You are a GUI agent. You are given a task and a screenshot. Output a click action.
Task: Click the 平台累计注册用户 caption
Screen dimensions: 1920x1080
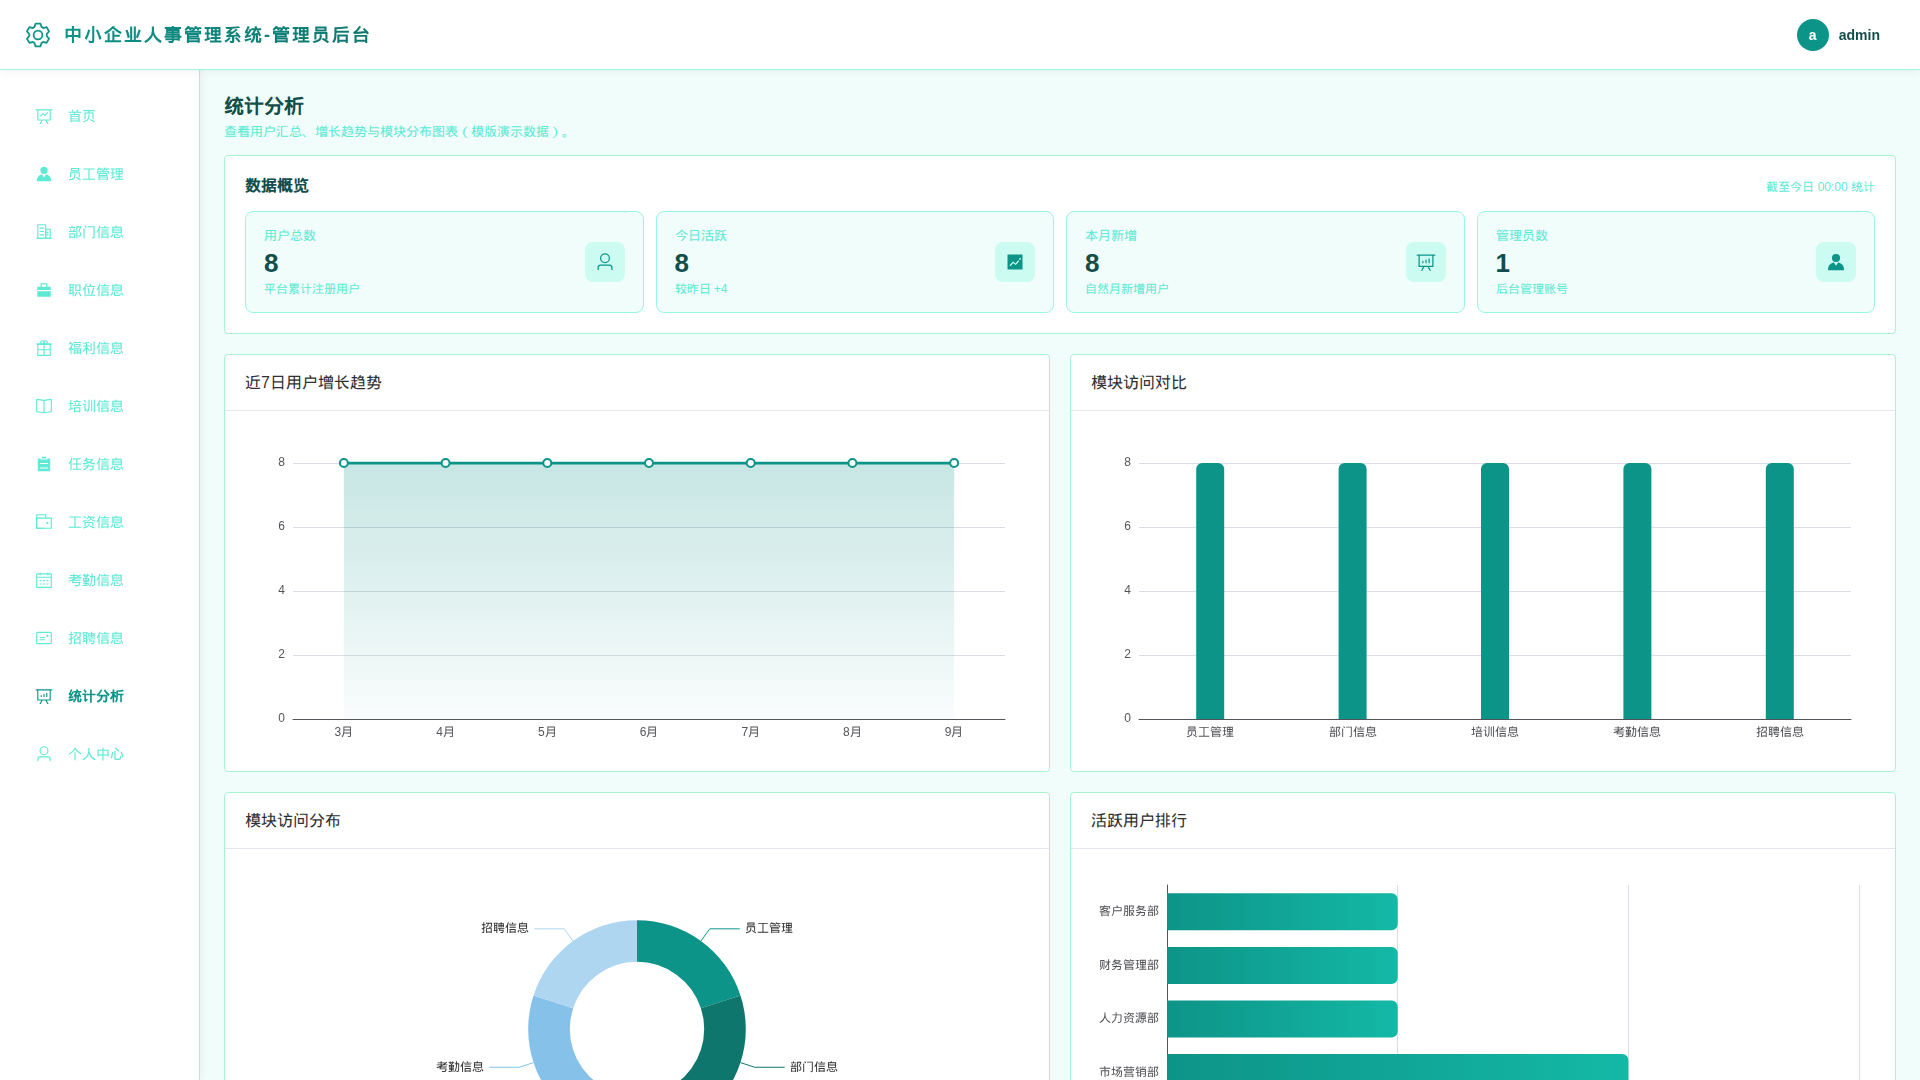coord(312,289)
